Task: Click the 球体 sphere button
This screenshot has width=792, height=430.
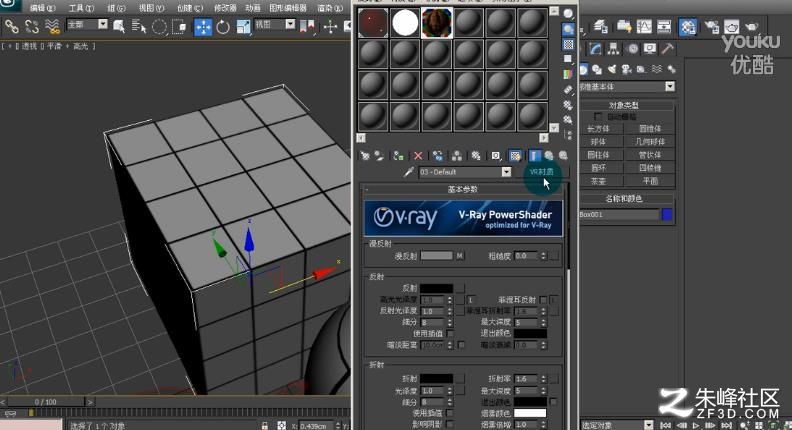Action: coord(598,142)
